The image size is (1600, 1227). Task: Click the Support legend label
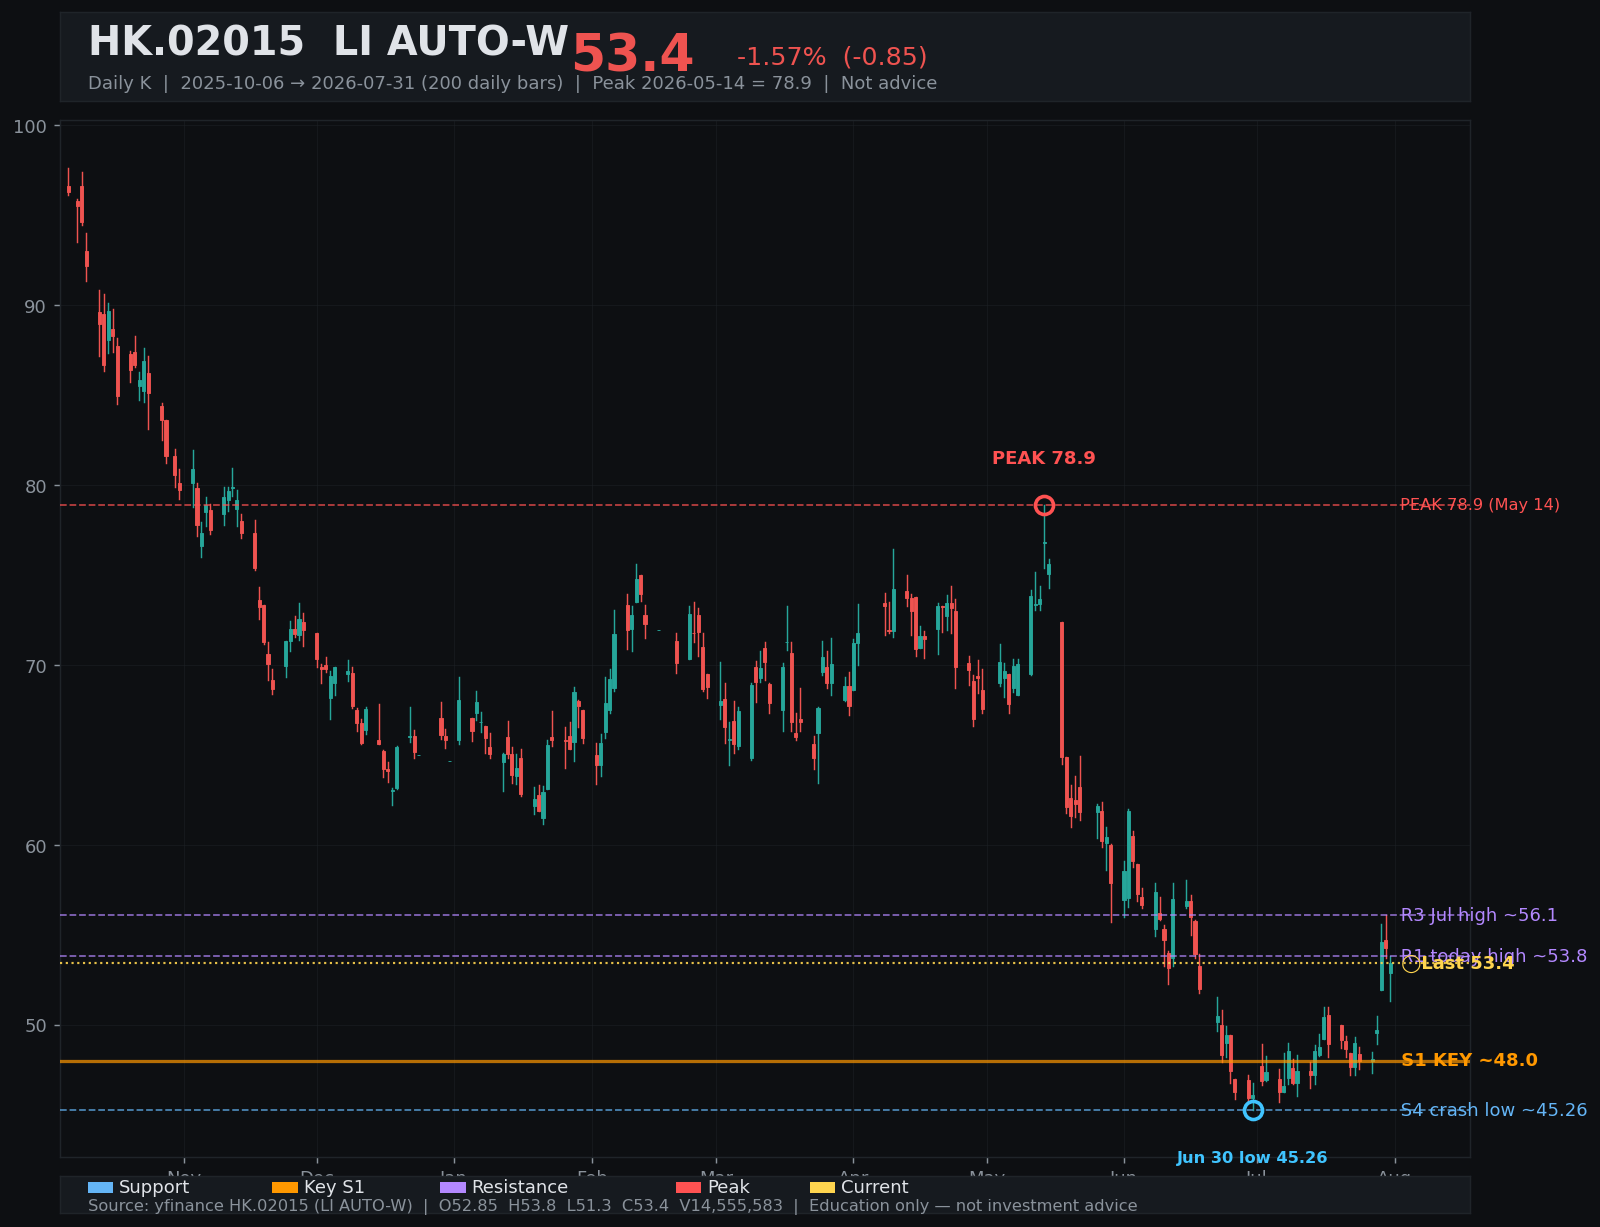pos(154,1187)
